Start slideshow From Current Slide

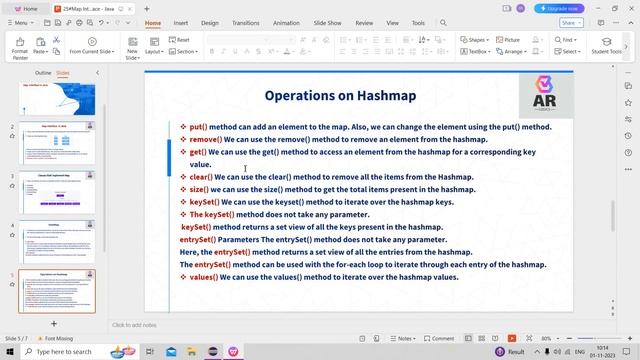tap(92, 46)
